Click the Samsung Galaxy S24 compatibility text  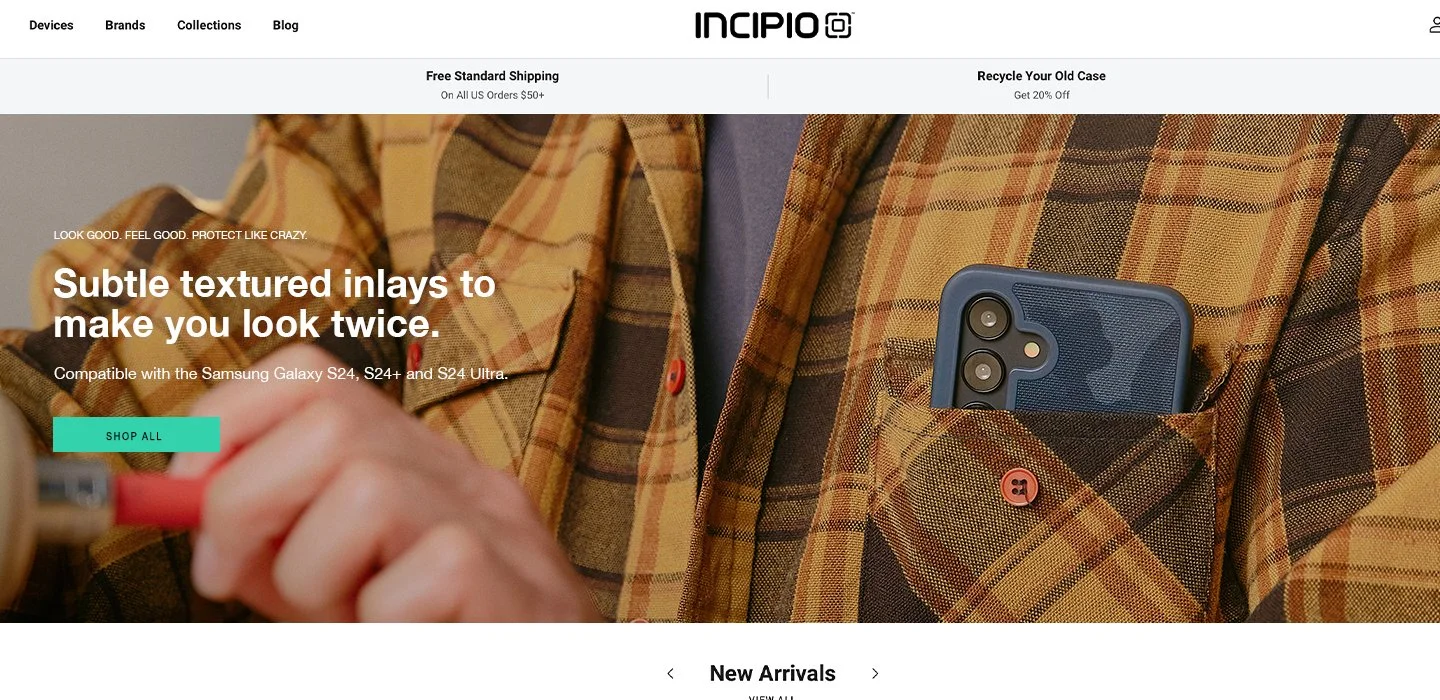[281, 374]
